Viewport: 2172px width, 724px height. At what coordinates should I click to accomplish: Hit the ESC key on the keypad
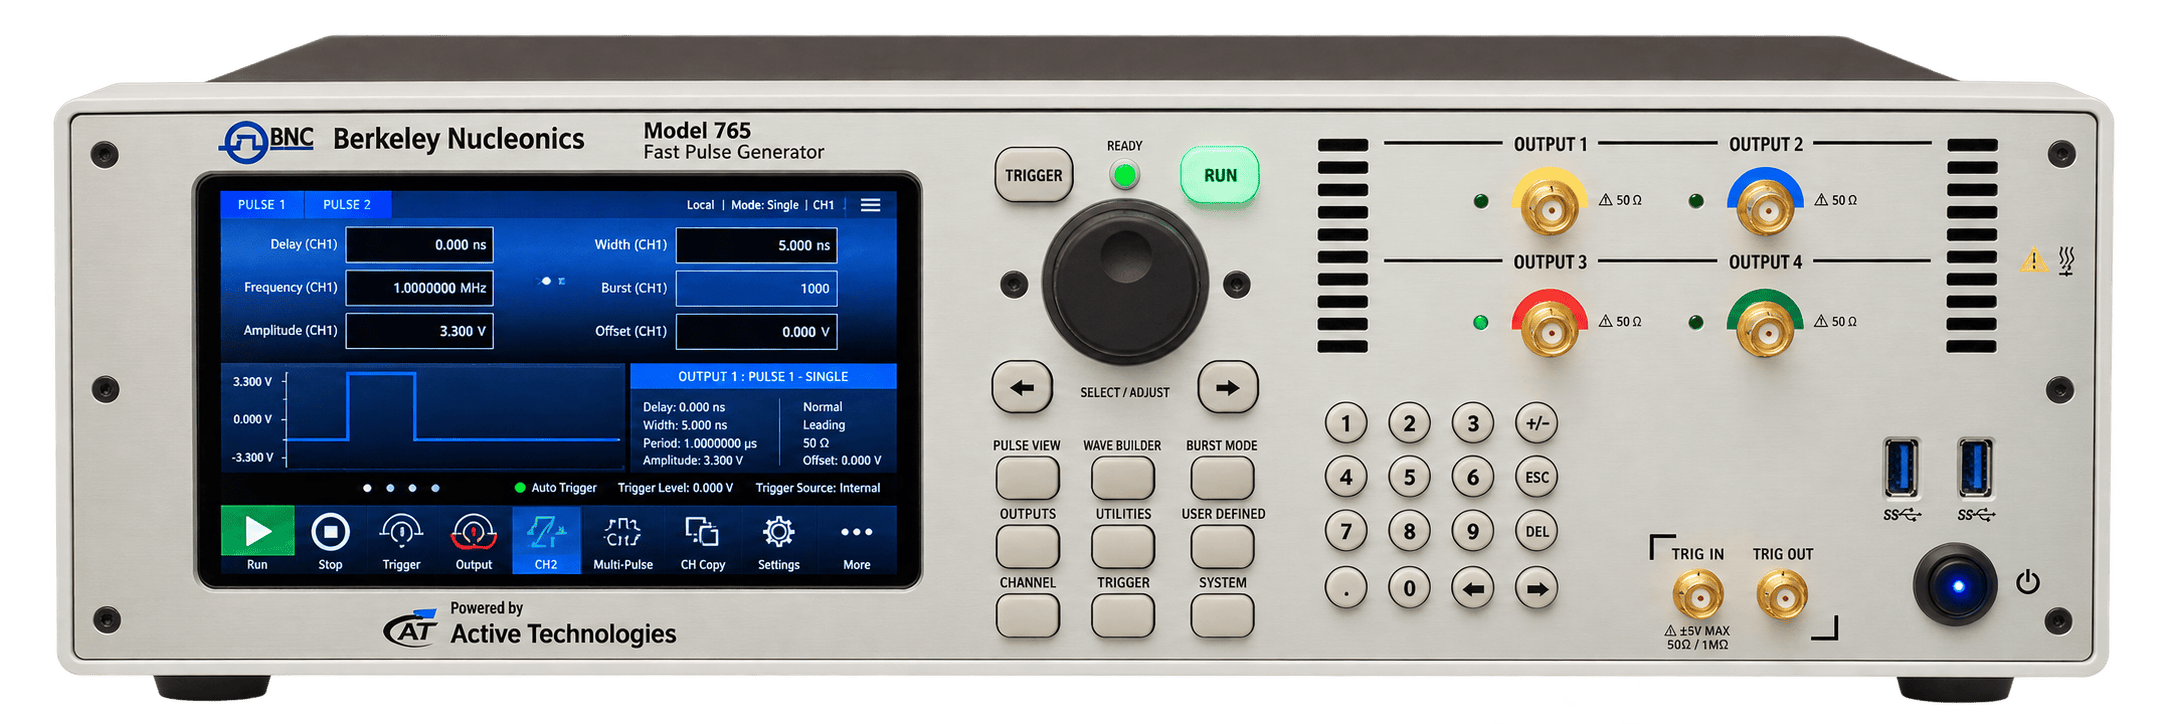(x=1537, y=477)
